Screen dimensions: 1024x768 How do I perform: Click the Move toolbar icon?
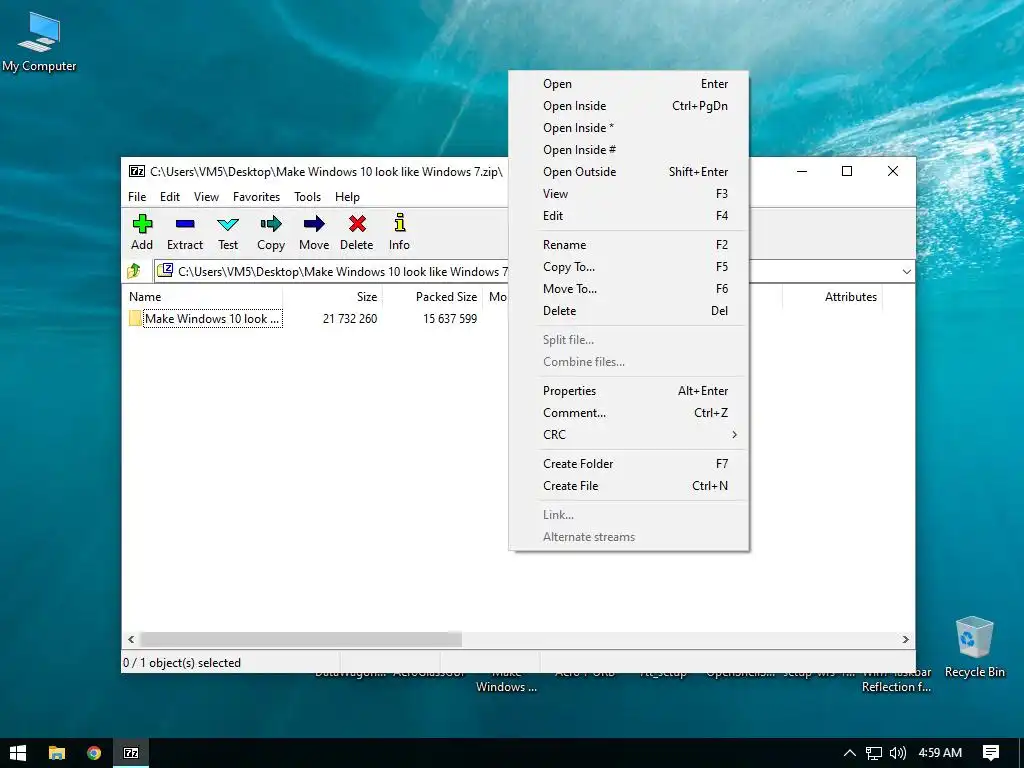coord(314,224)
